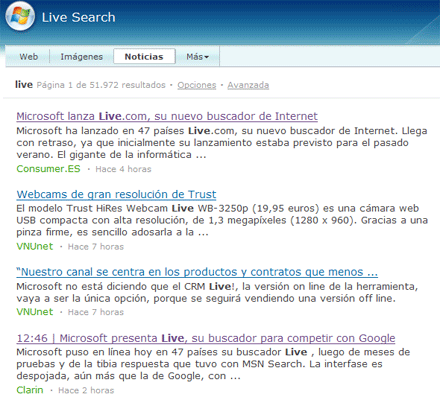Click the Live Search title text

pos(78,17)
